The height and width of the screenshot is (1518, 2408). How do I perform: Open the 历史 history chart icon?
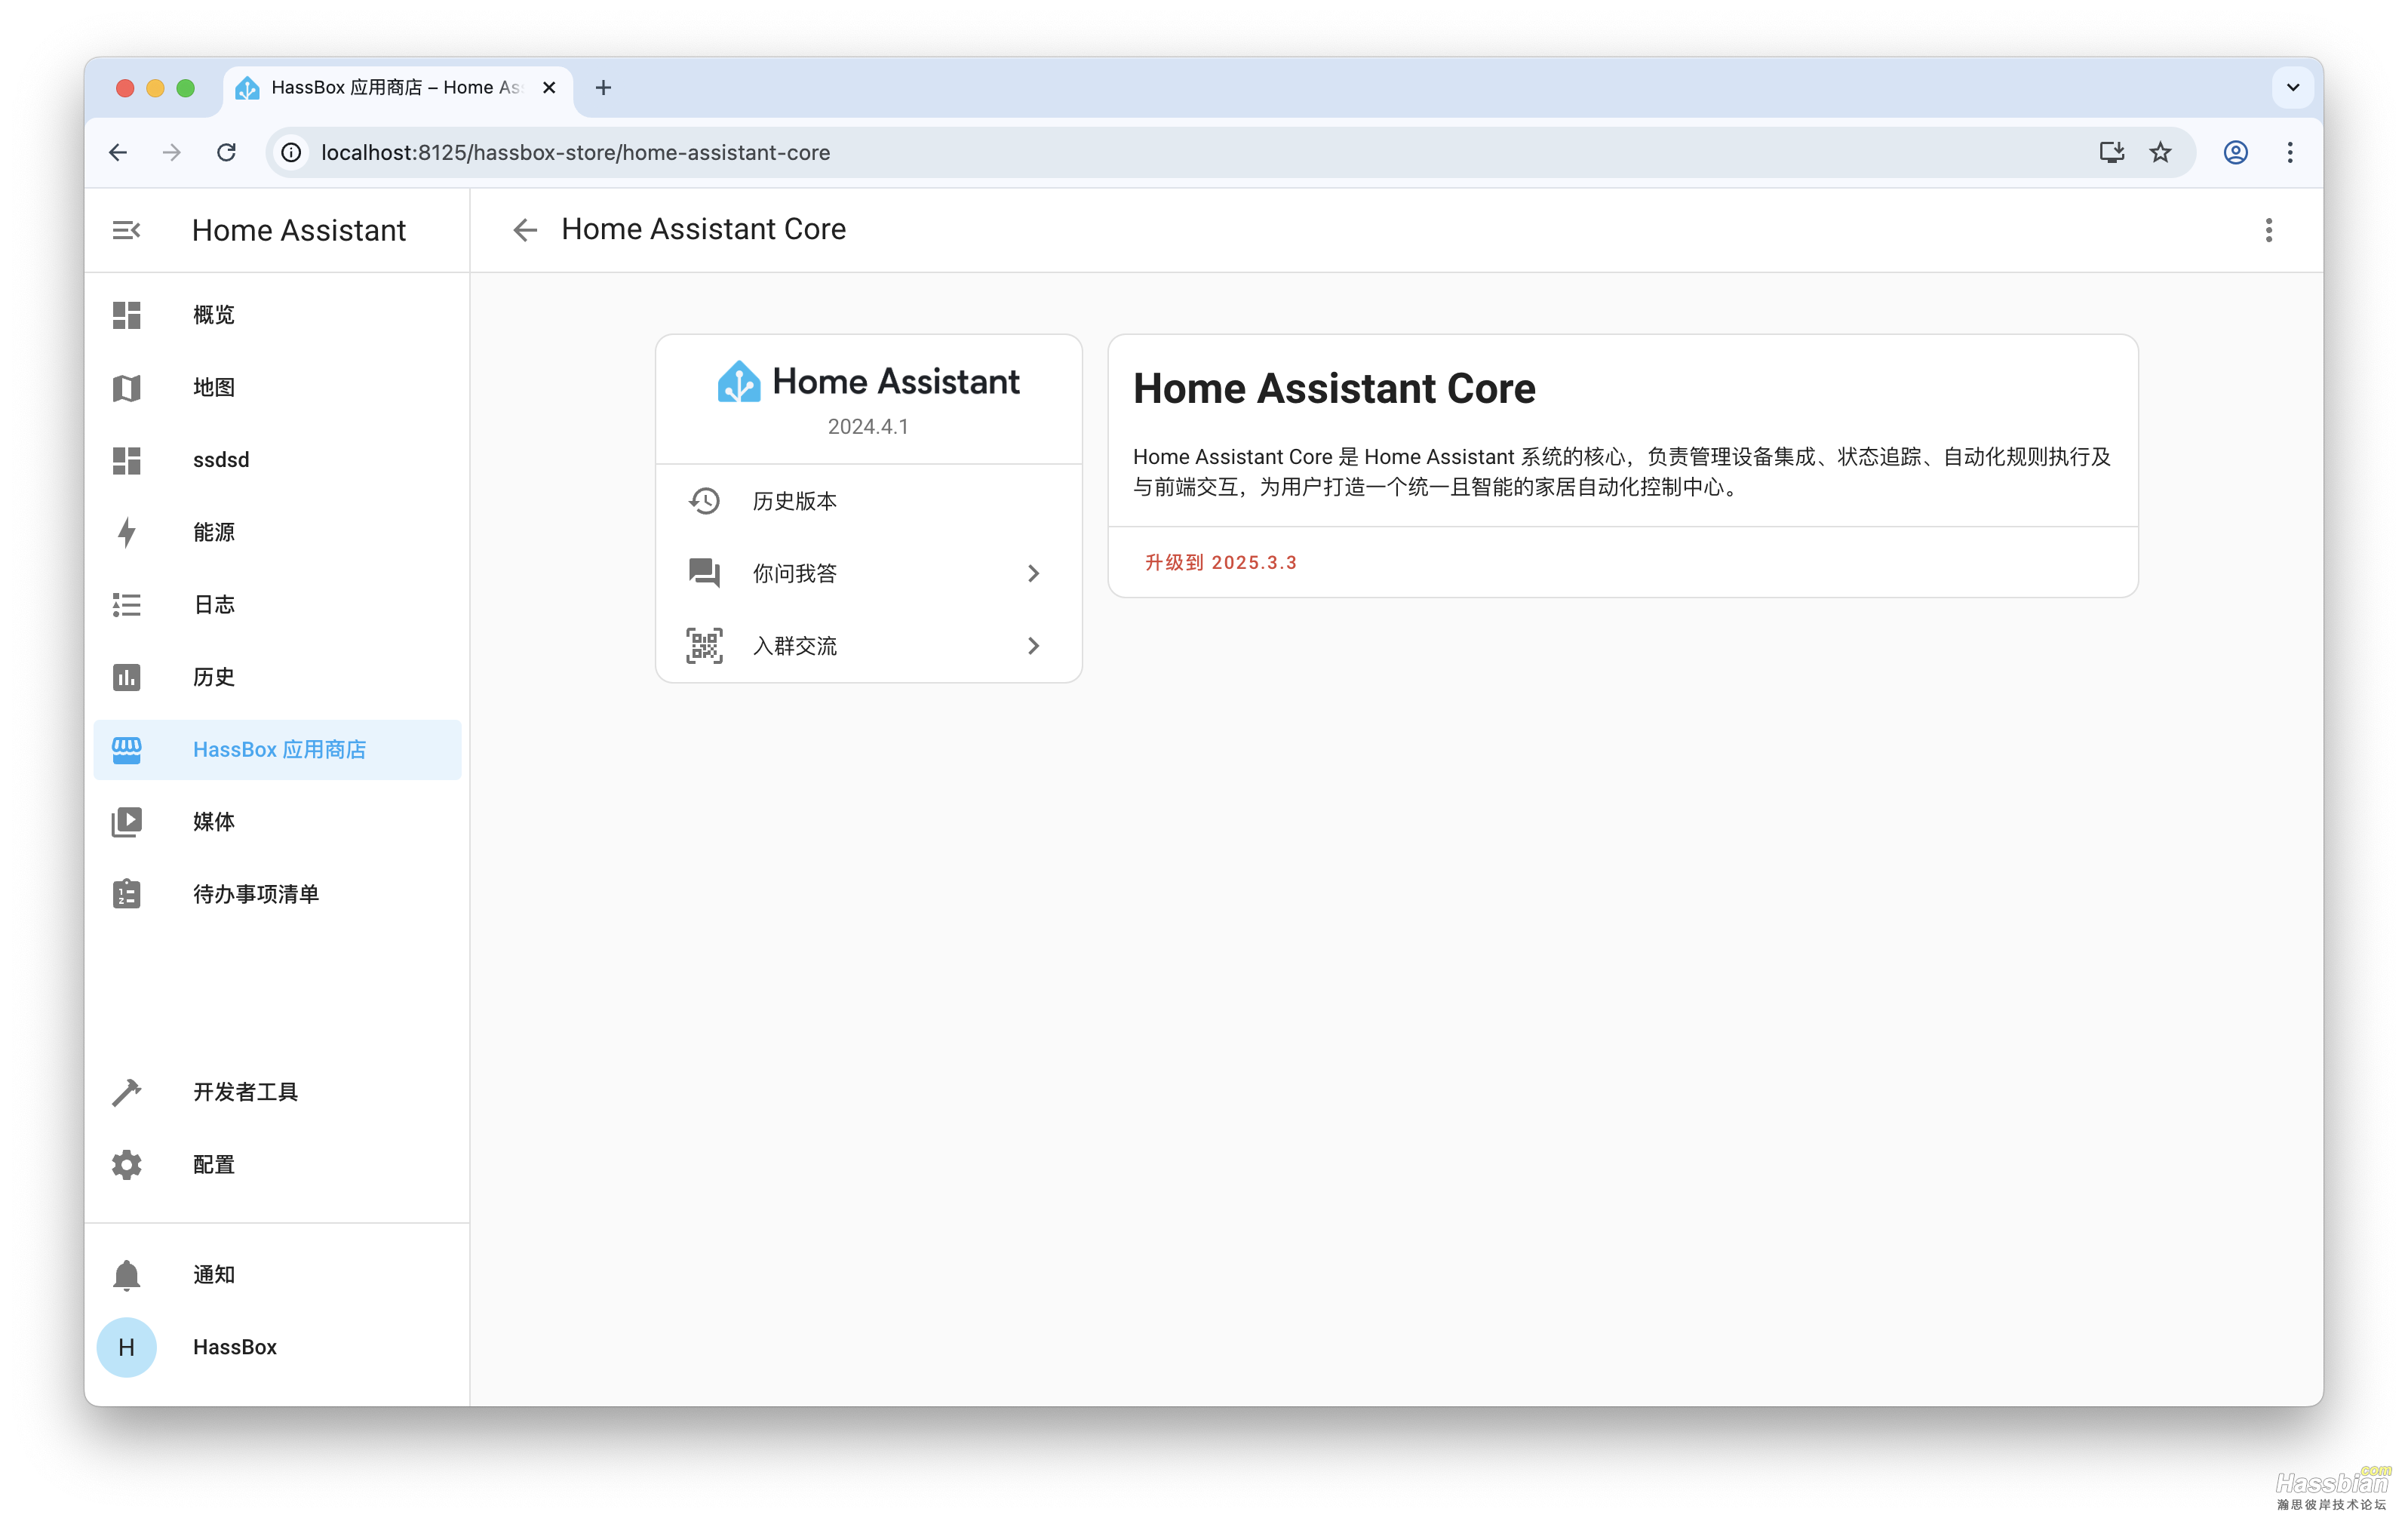coord(126,677)
